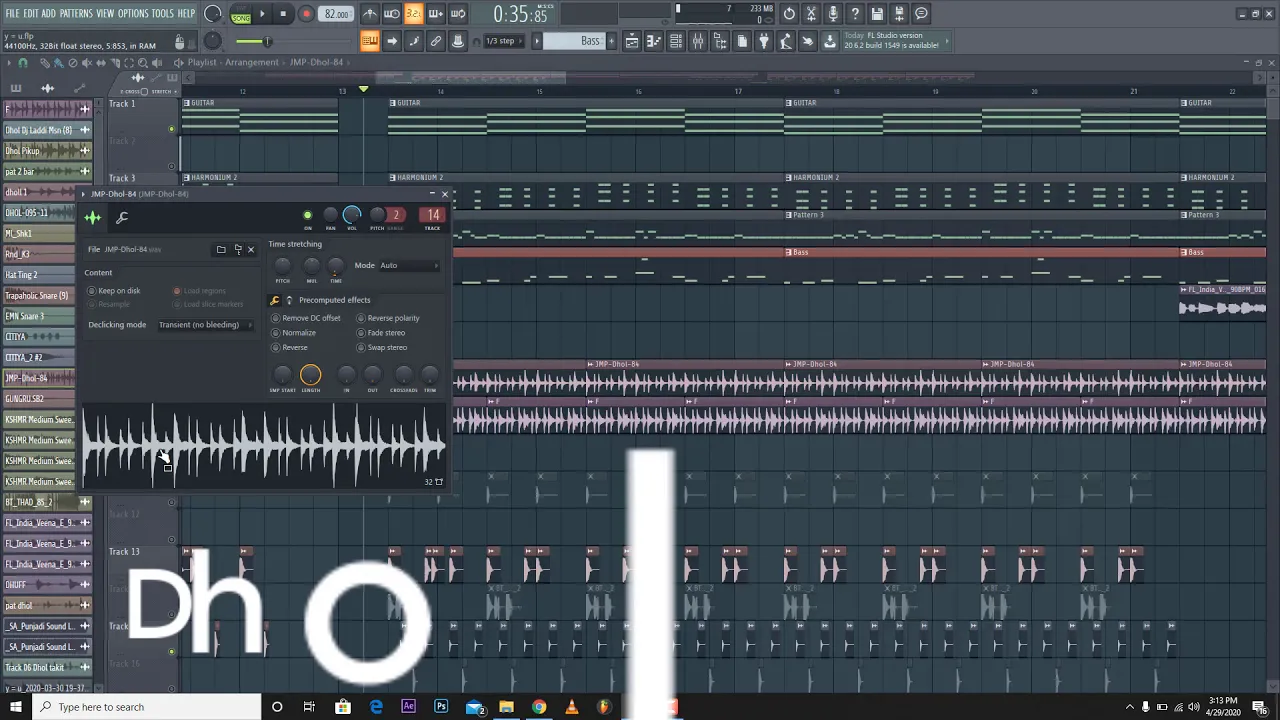Select the GUNGRU SB2 clip in picker
Image resolution: width=1280 pixels, height=720 pixels.
tap(40, 399)
